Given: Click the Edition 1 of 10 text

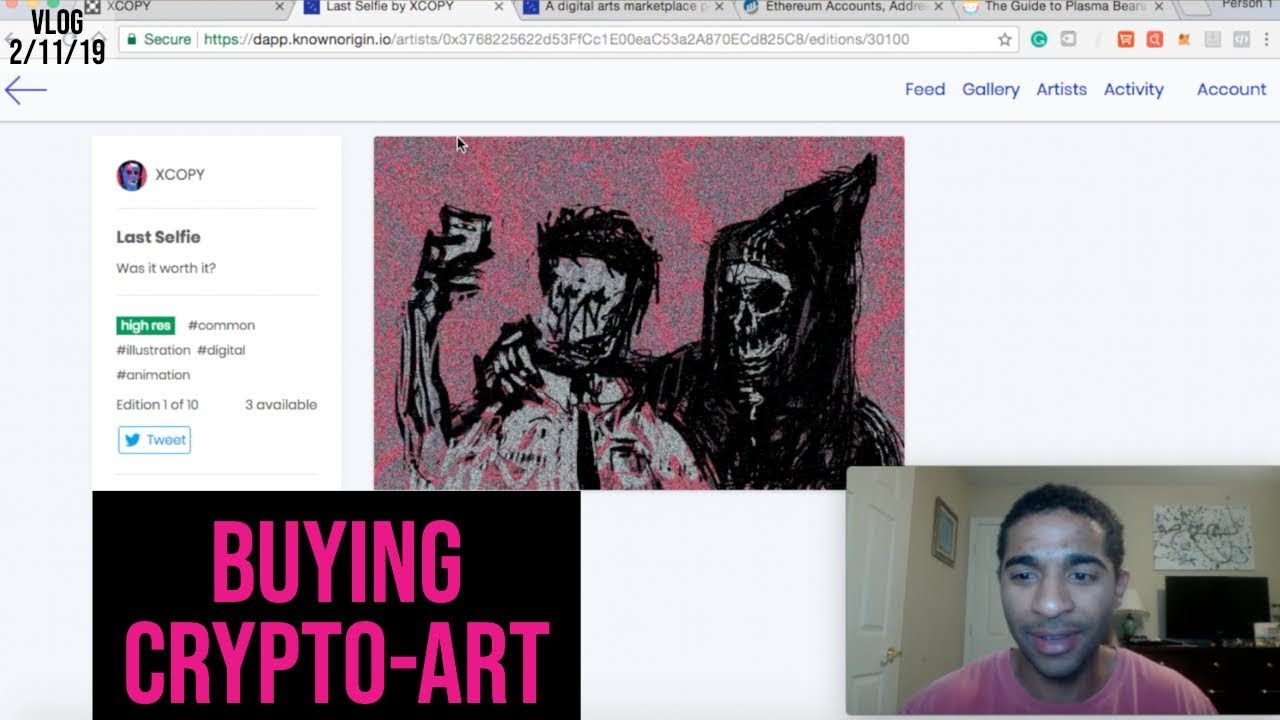Looking at the screenshot, I should (157, 405).
